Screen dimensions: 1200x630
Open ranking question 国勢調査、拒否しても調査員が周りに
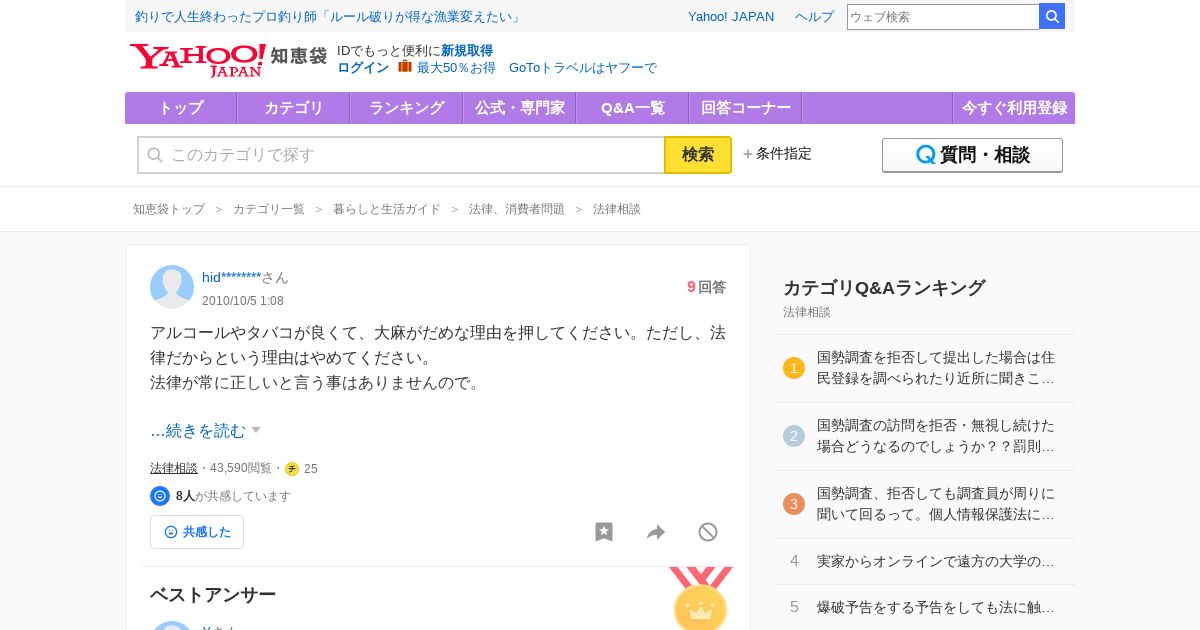936,504
